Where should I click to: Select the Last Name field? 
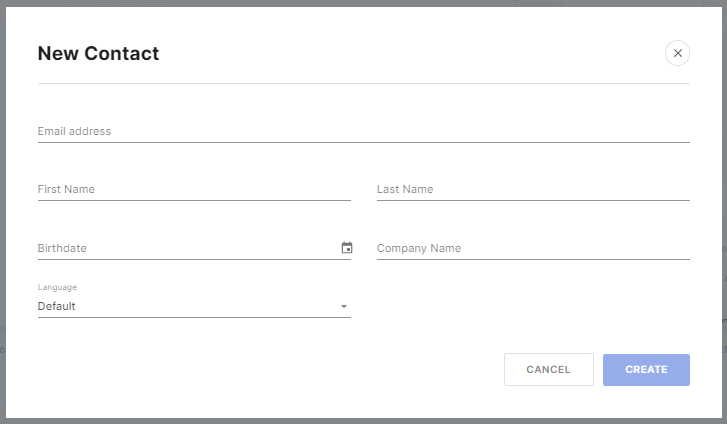click(533, 189)
